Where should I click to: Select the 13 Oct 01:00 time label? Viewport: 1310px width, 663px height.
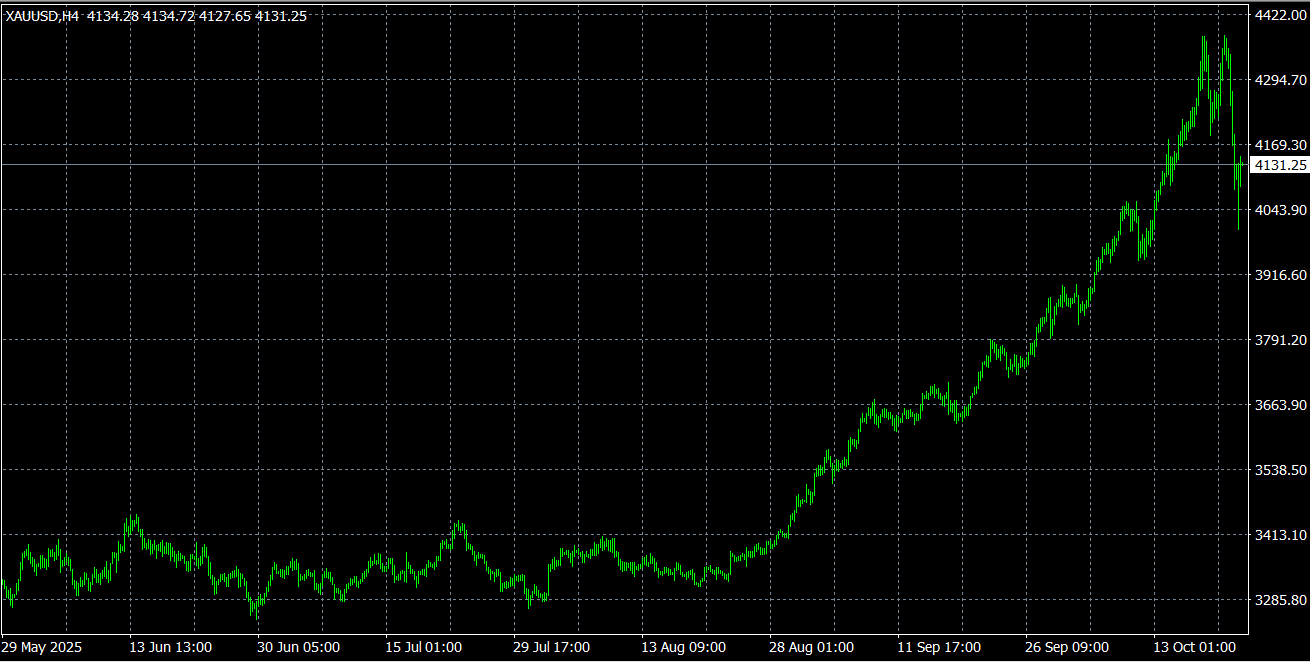pyautogui.click(x=1195, y=647)
